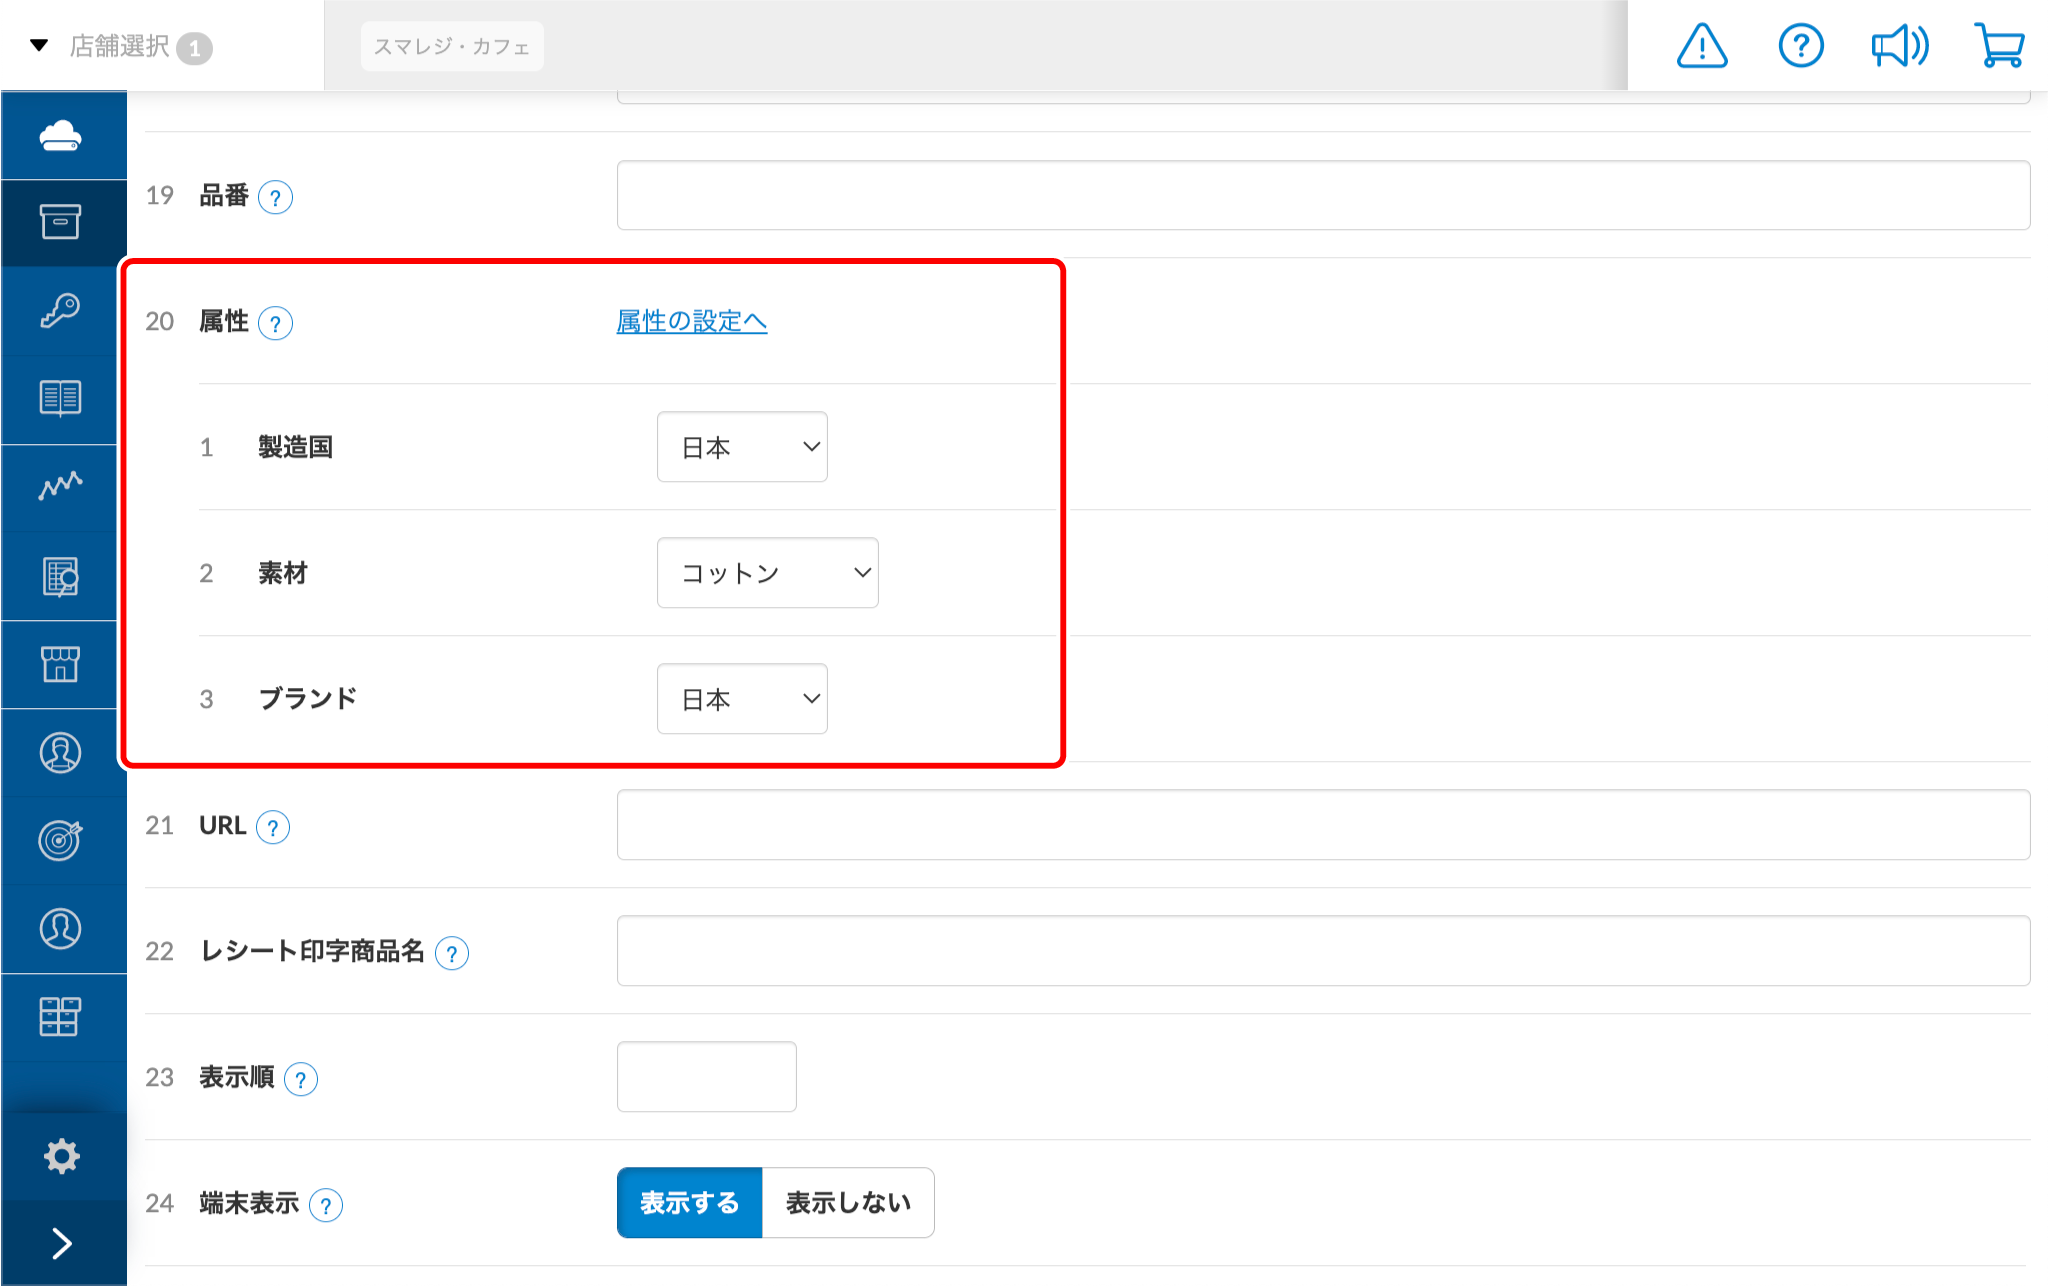Click the 属性の設定へ link

[x=691, y=322]
